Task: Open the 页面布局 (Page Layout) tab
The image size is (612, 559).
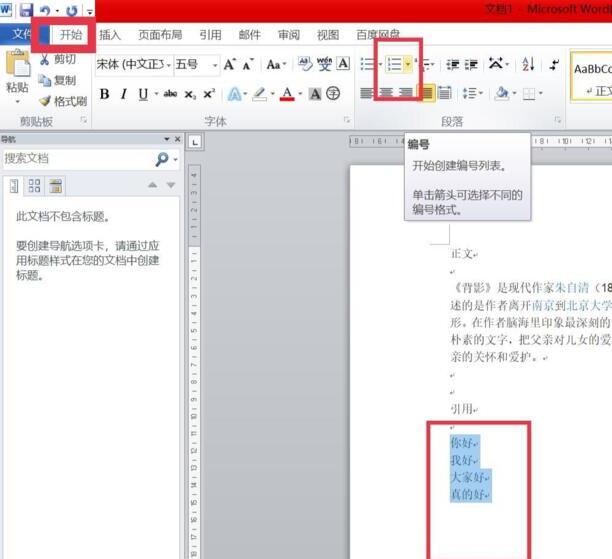Action: (x=160, y=34)
